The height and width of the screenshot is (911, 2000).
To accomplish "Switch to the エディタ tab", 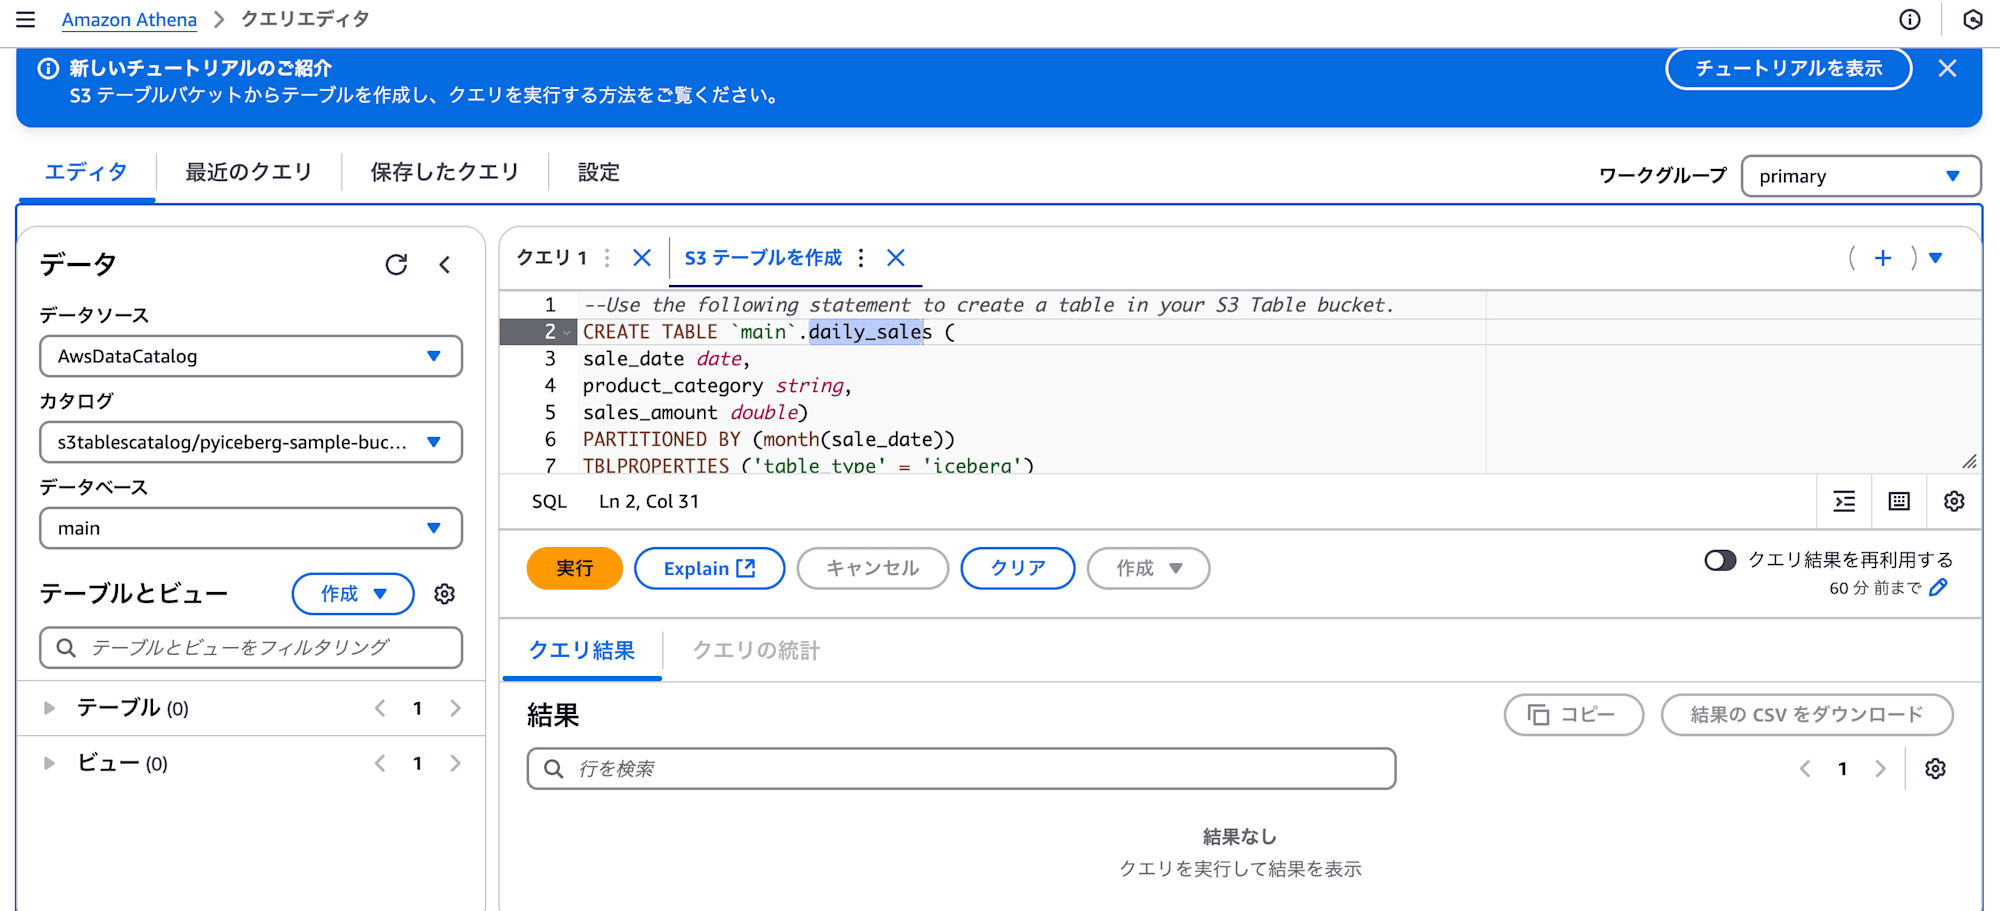I will (86, 172).
